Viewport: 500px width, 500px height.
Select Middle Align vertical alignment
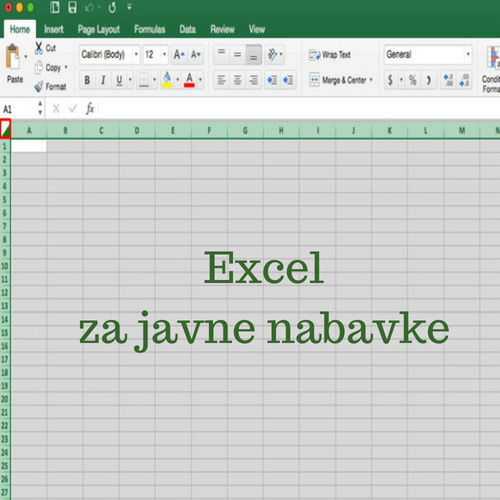237,54
